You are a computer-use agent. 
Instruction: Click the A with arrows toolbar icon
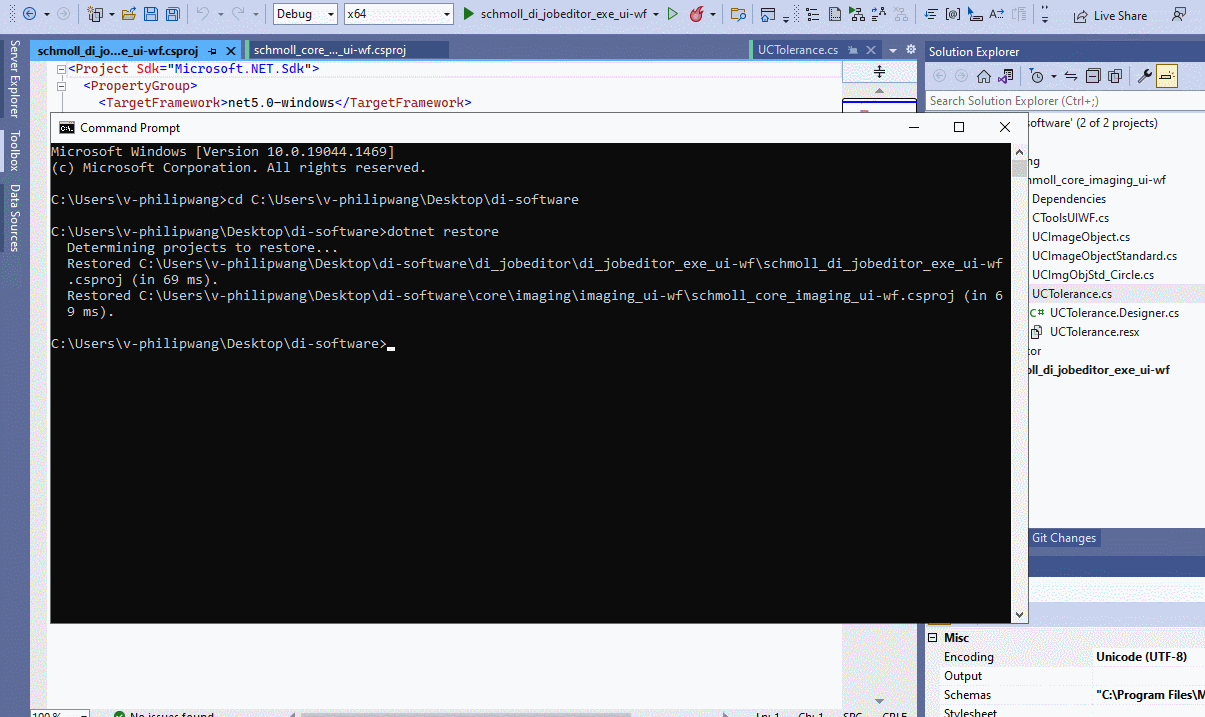[997, 14]
